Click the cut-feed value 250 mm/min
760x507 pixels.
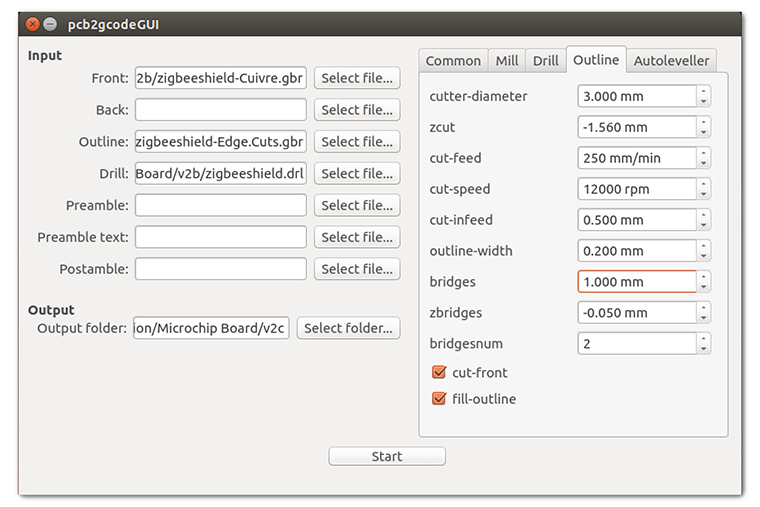[637, 158]
